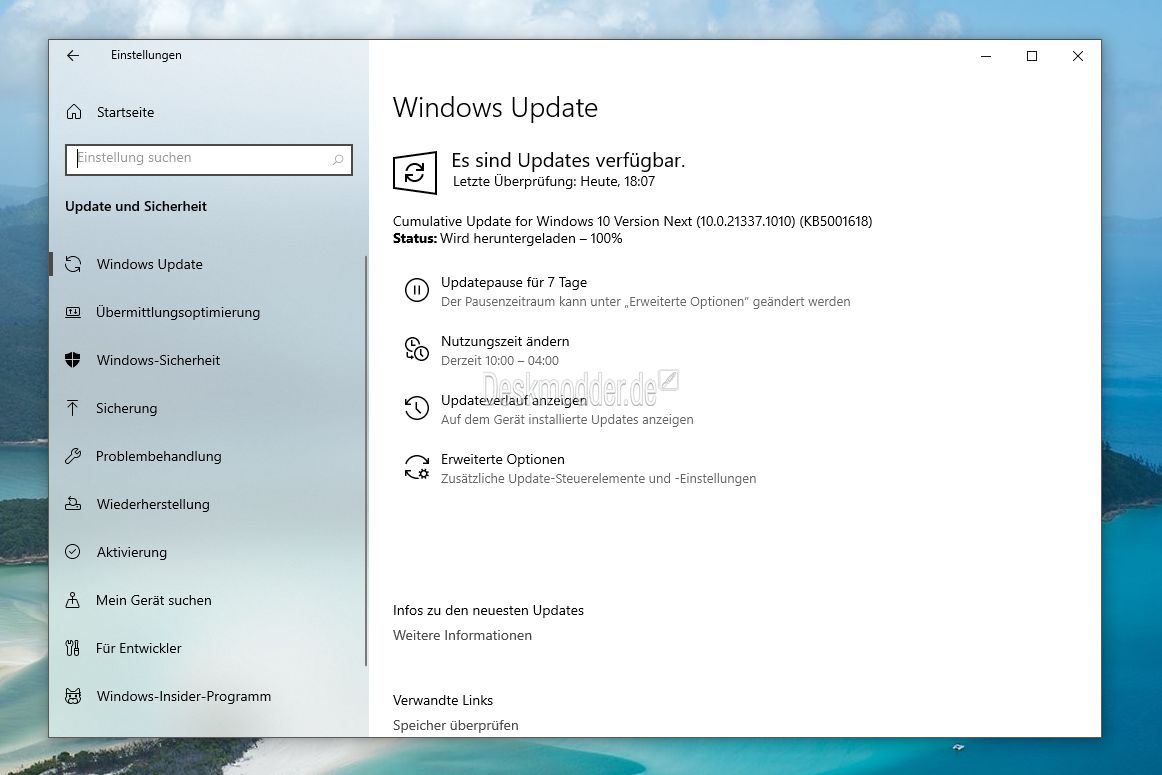This screenshot has height=775, width=1162.
Task: Maximize the Einstellungen window
Action: [1032, 56]
